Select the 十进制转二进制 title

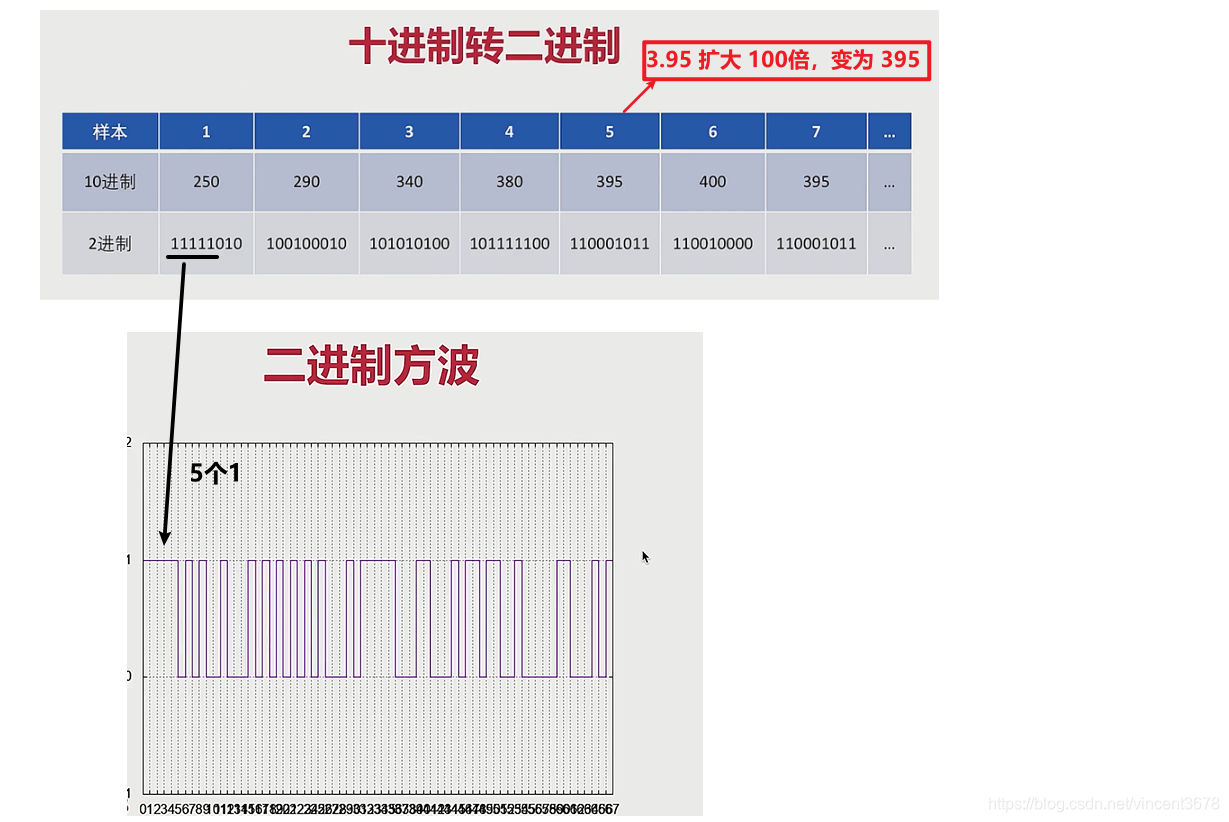click(486, 45)
